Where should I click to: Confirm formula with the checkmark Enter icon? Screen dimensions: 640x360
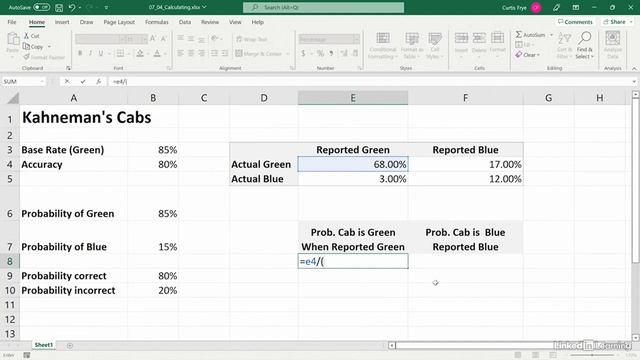click(x=83, y=82)
